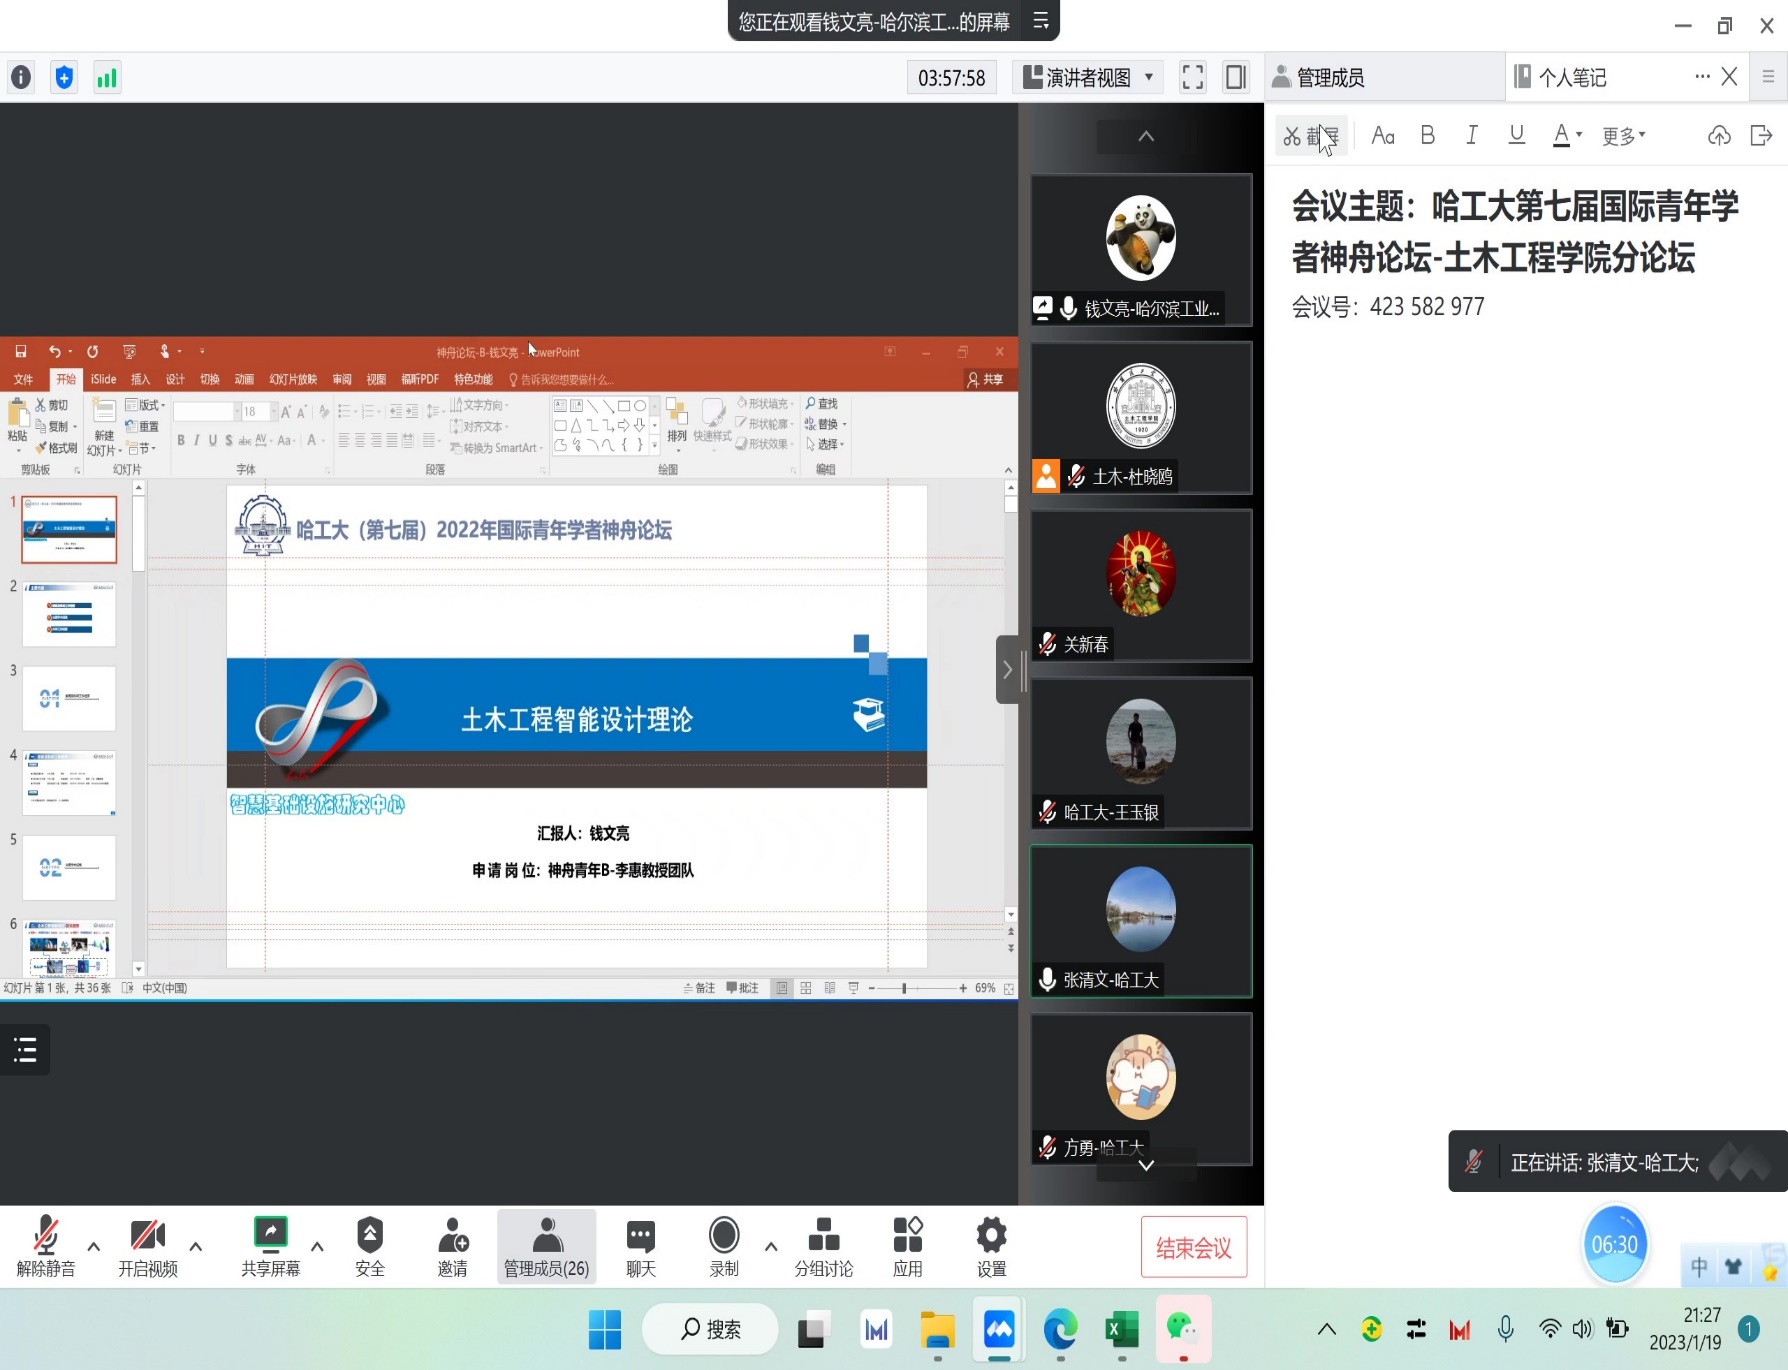Unmute the microphone
1788x1370 pixels.
point(45,1246)
